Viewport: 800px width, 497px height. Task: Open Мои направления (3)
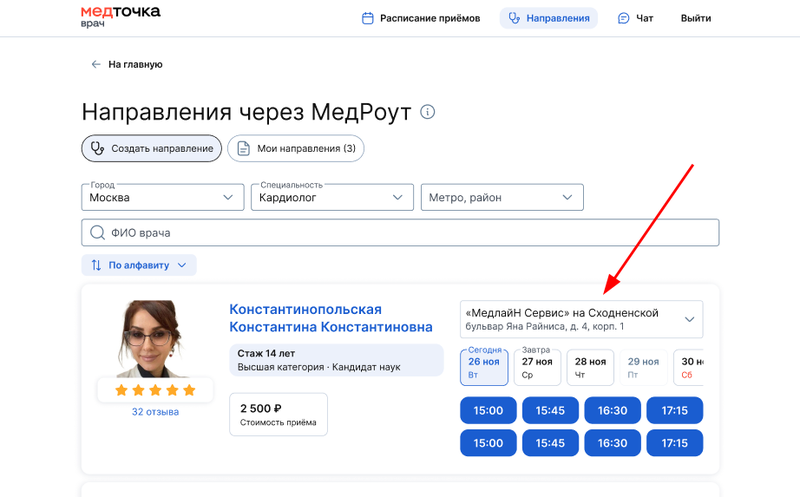[295, 148]
